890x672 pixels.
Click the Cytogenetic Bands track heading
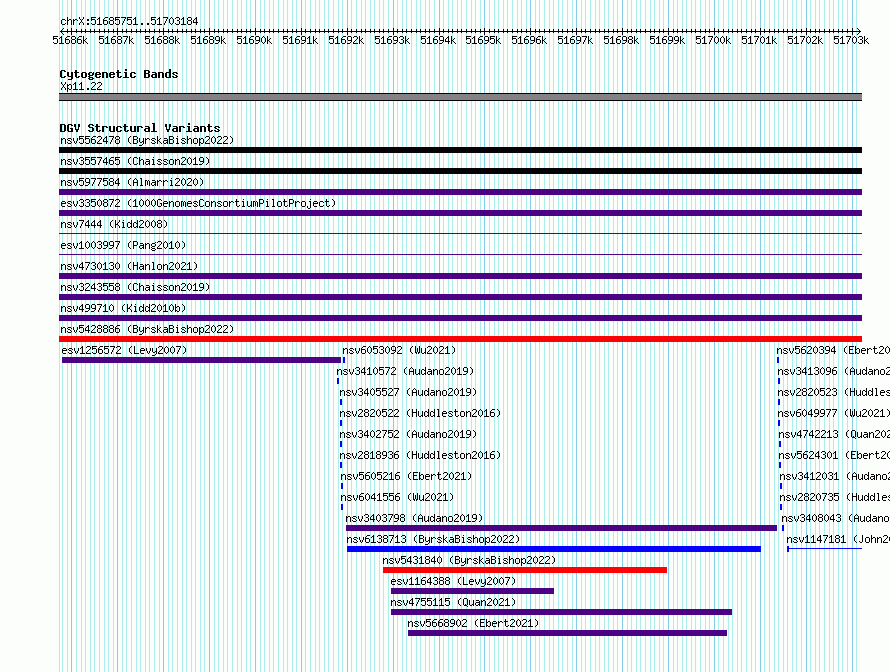pyautogui.click(x=119, y=74)
